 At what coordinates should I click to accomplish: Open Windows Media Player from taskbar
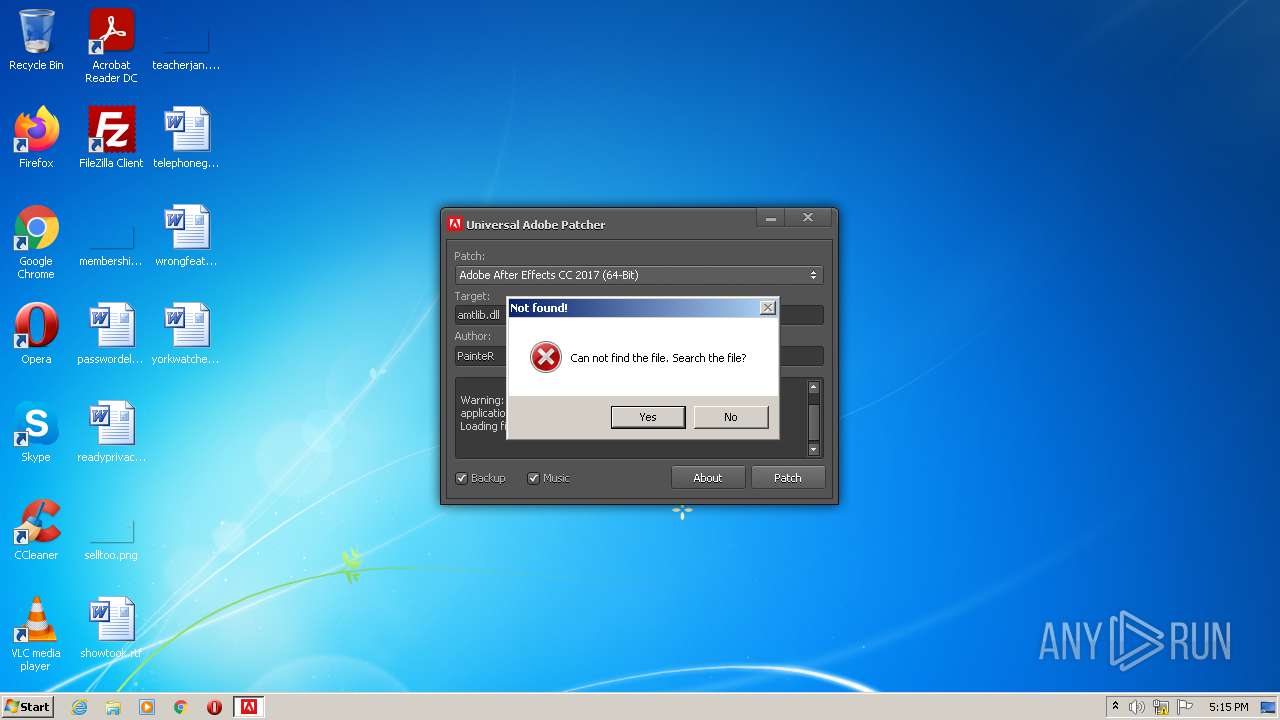pos(147,707)
